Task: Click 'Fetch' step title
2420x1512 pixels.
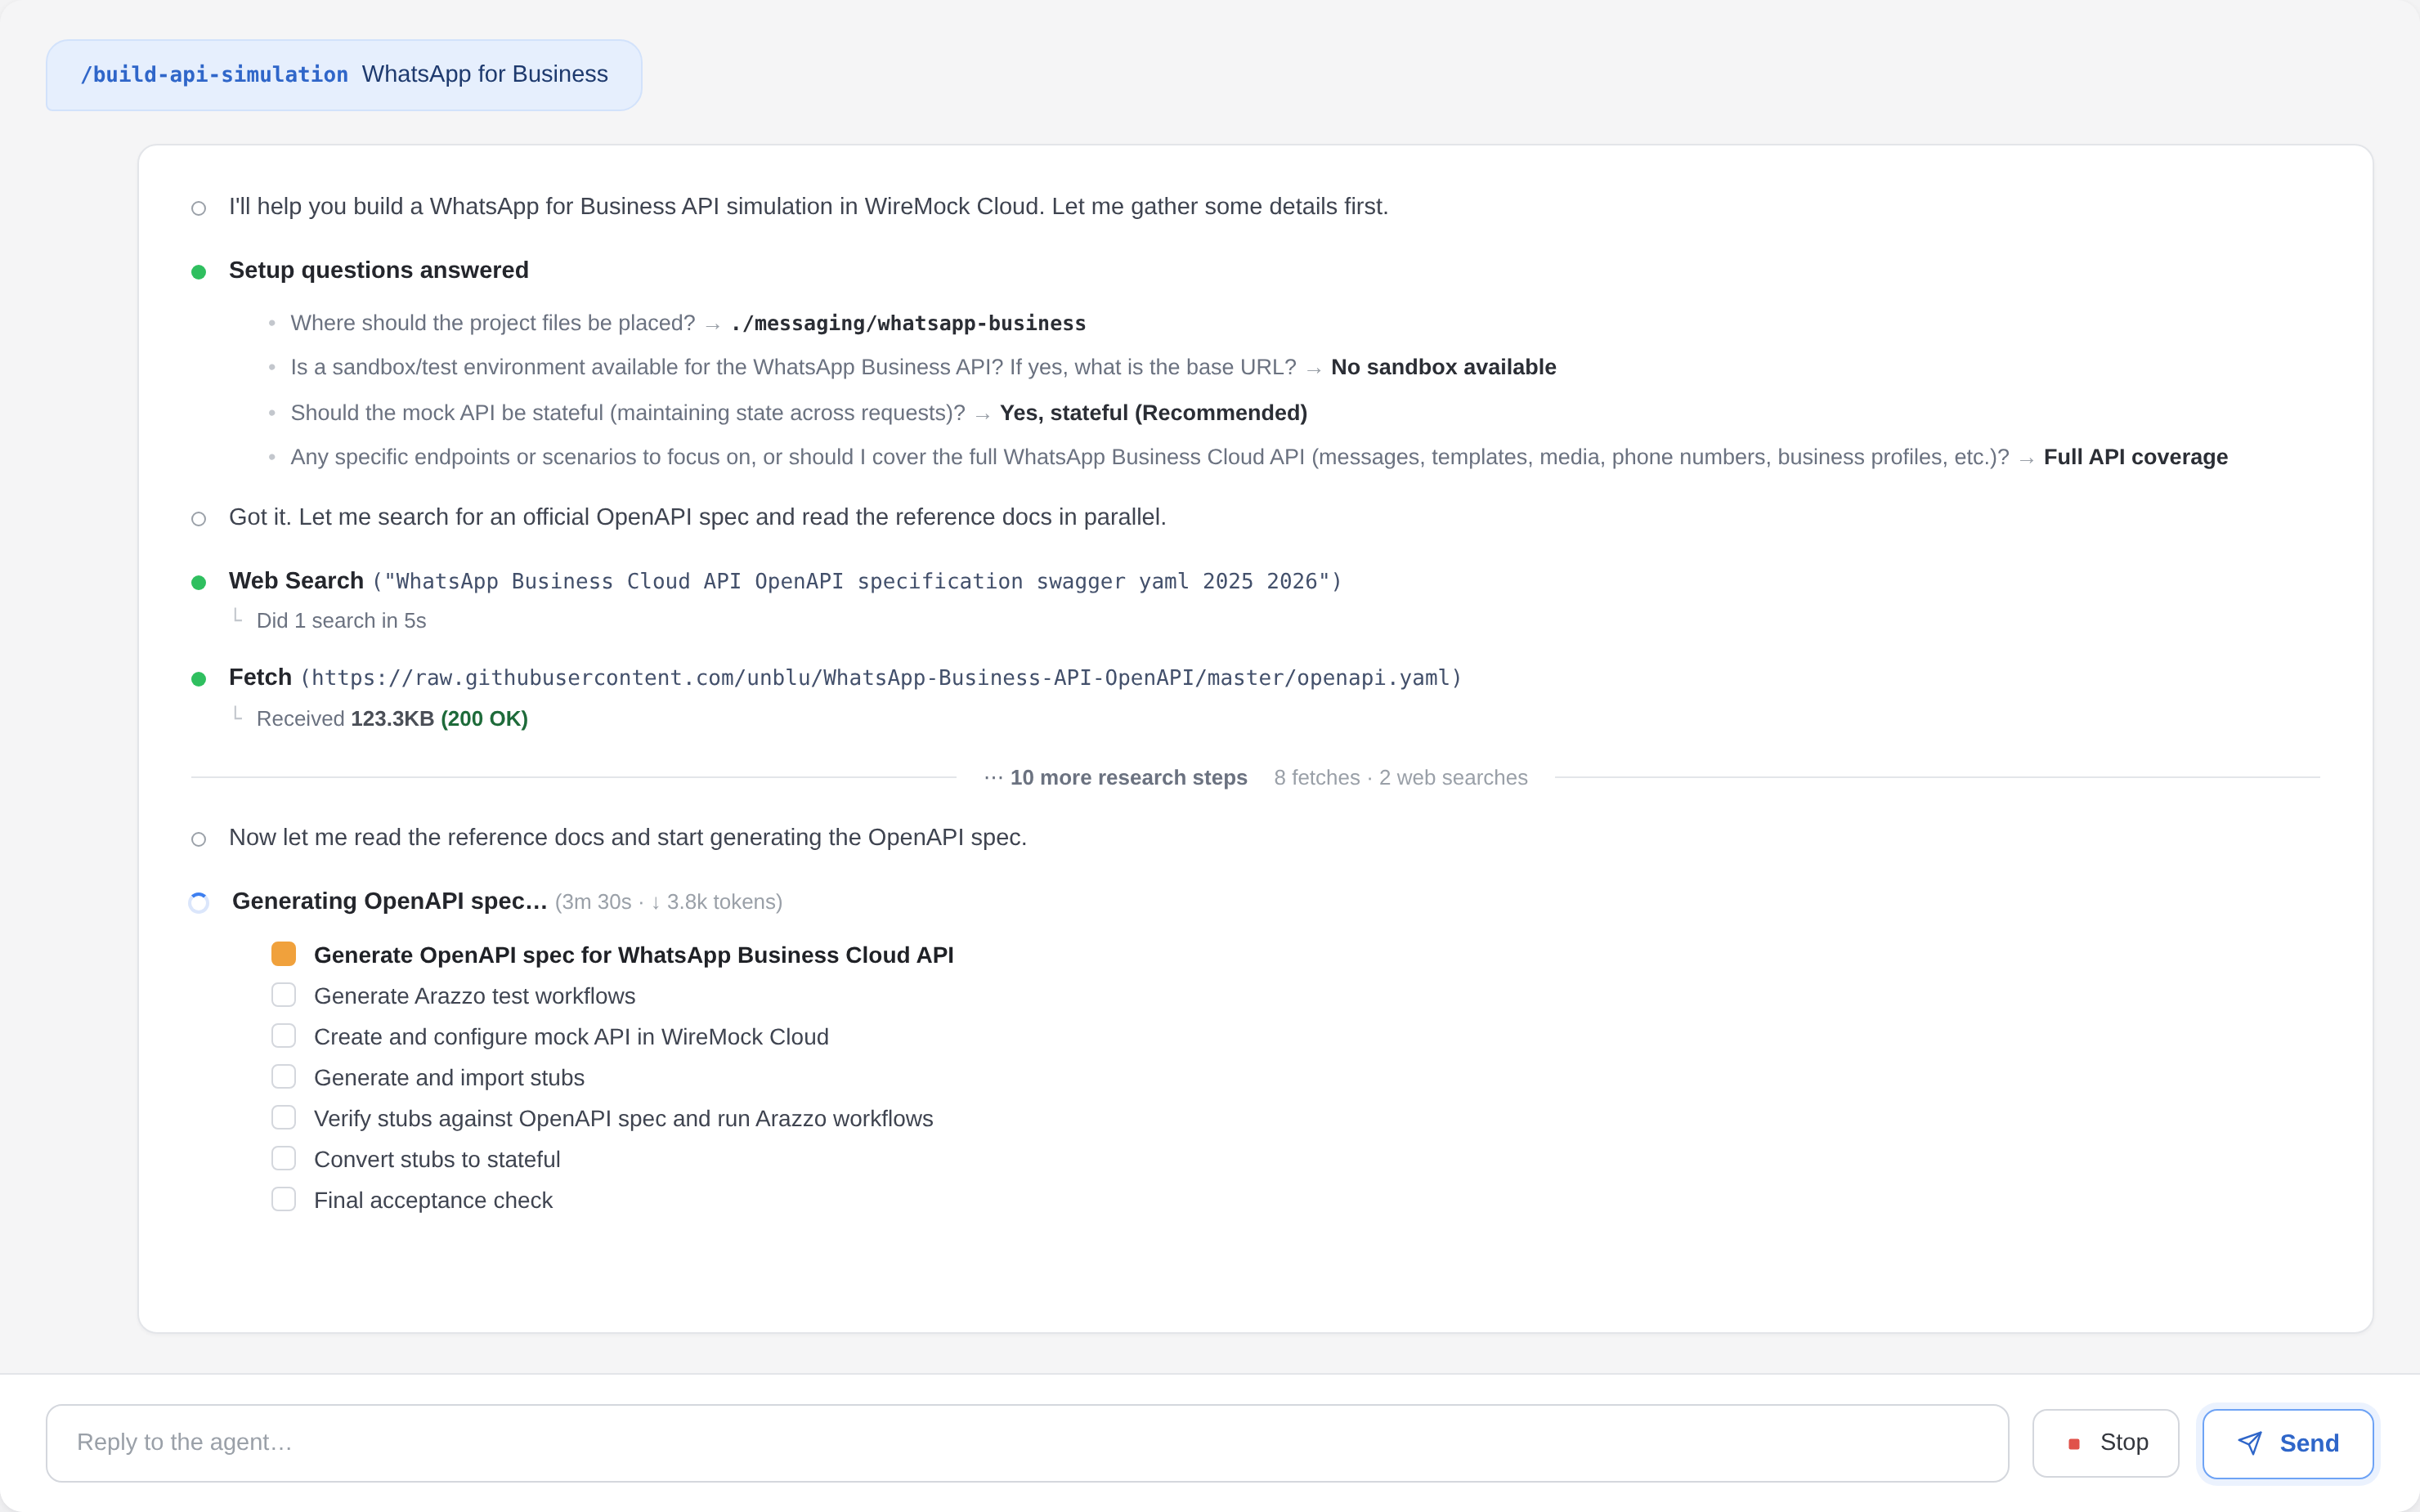Action: click(x=260, y=677)
